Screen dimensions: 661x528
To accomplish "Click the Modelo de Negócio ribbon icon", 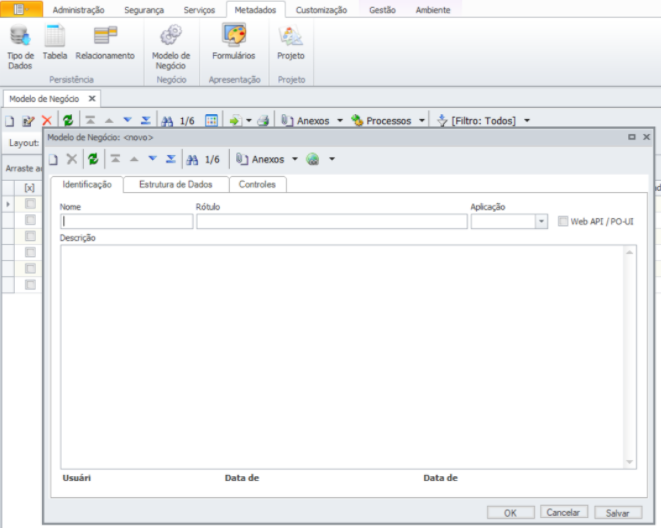I will click(171, 46).
